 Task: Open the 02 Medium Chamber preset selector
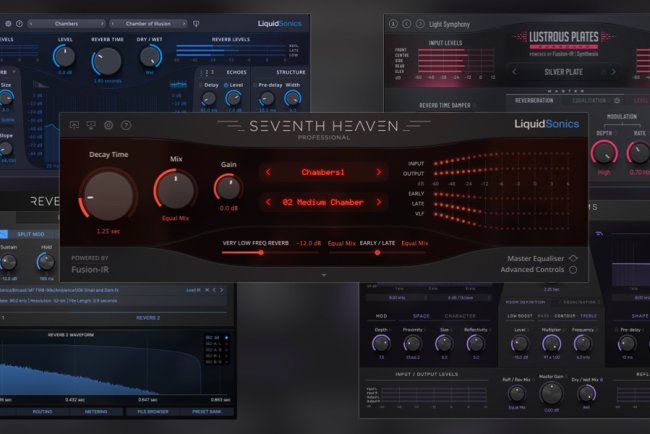pos(323,202)
